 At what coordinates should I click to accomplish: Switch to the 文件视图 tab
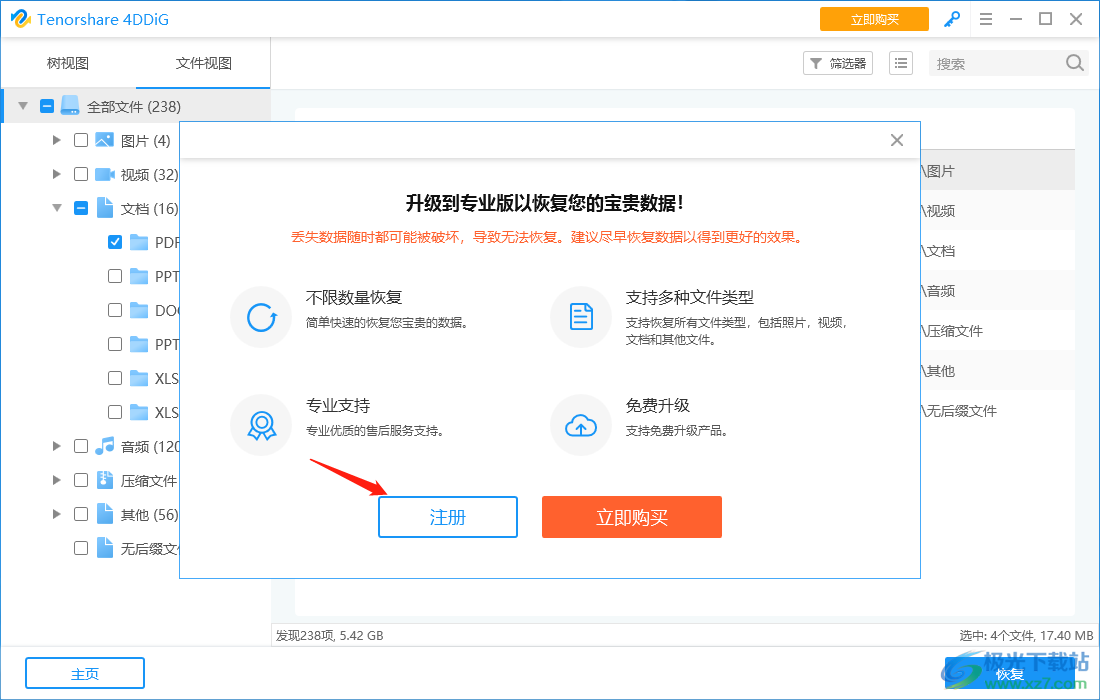(203, 63)
